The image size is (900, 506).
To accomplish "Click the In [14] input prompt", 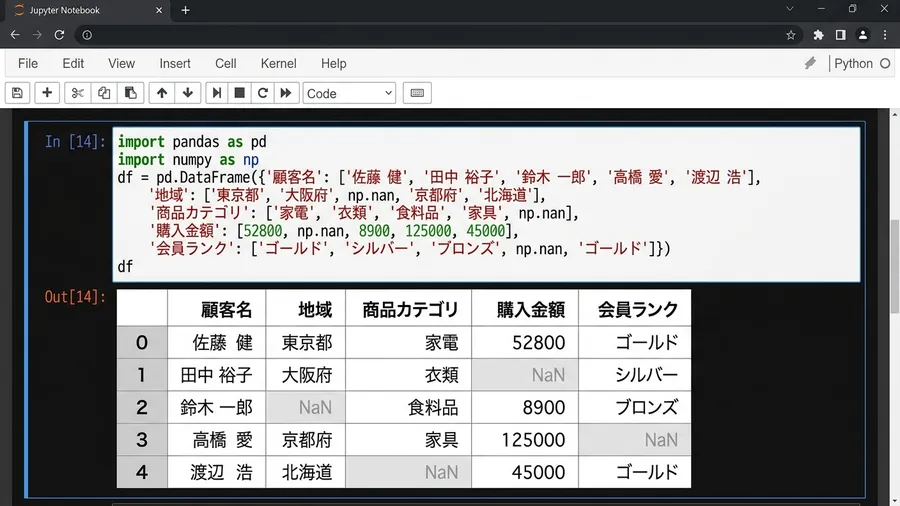I will coord(75,142).
